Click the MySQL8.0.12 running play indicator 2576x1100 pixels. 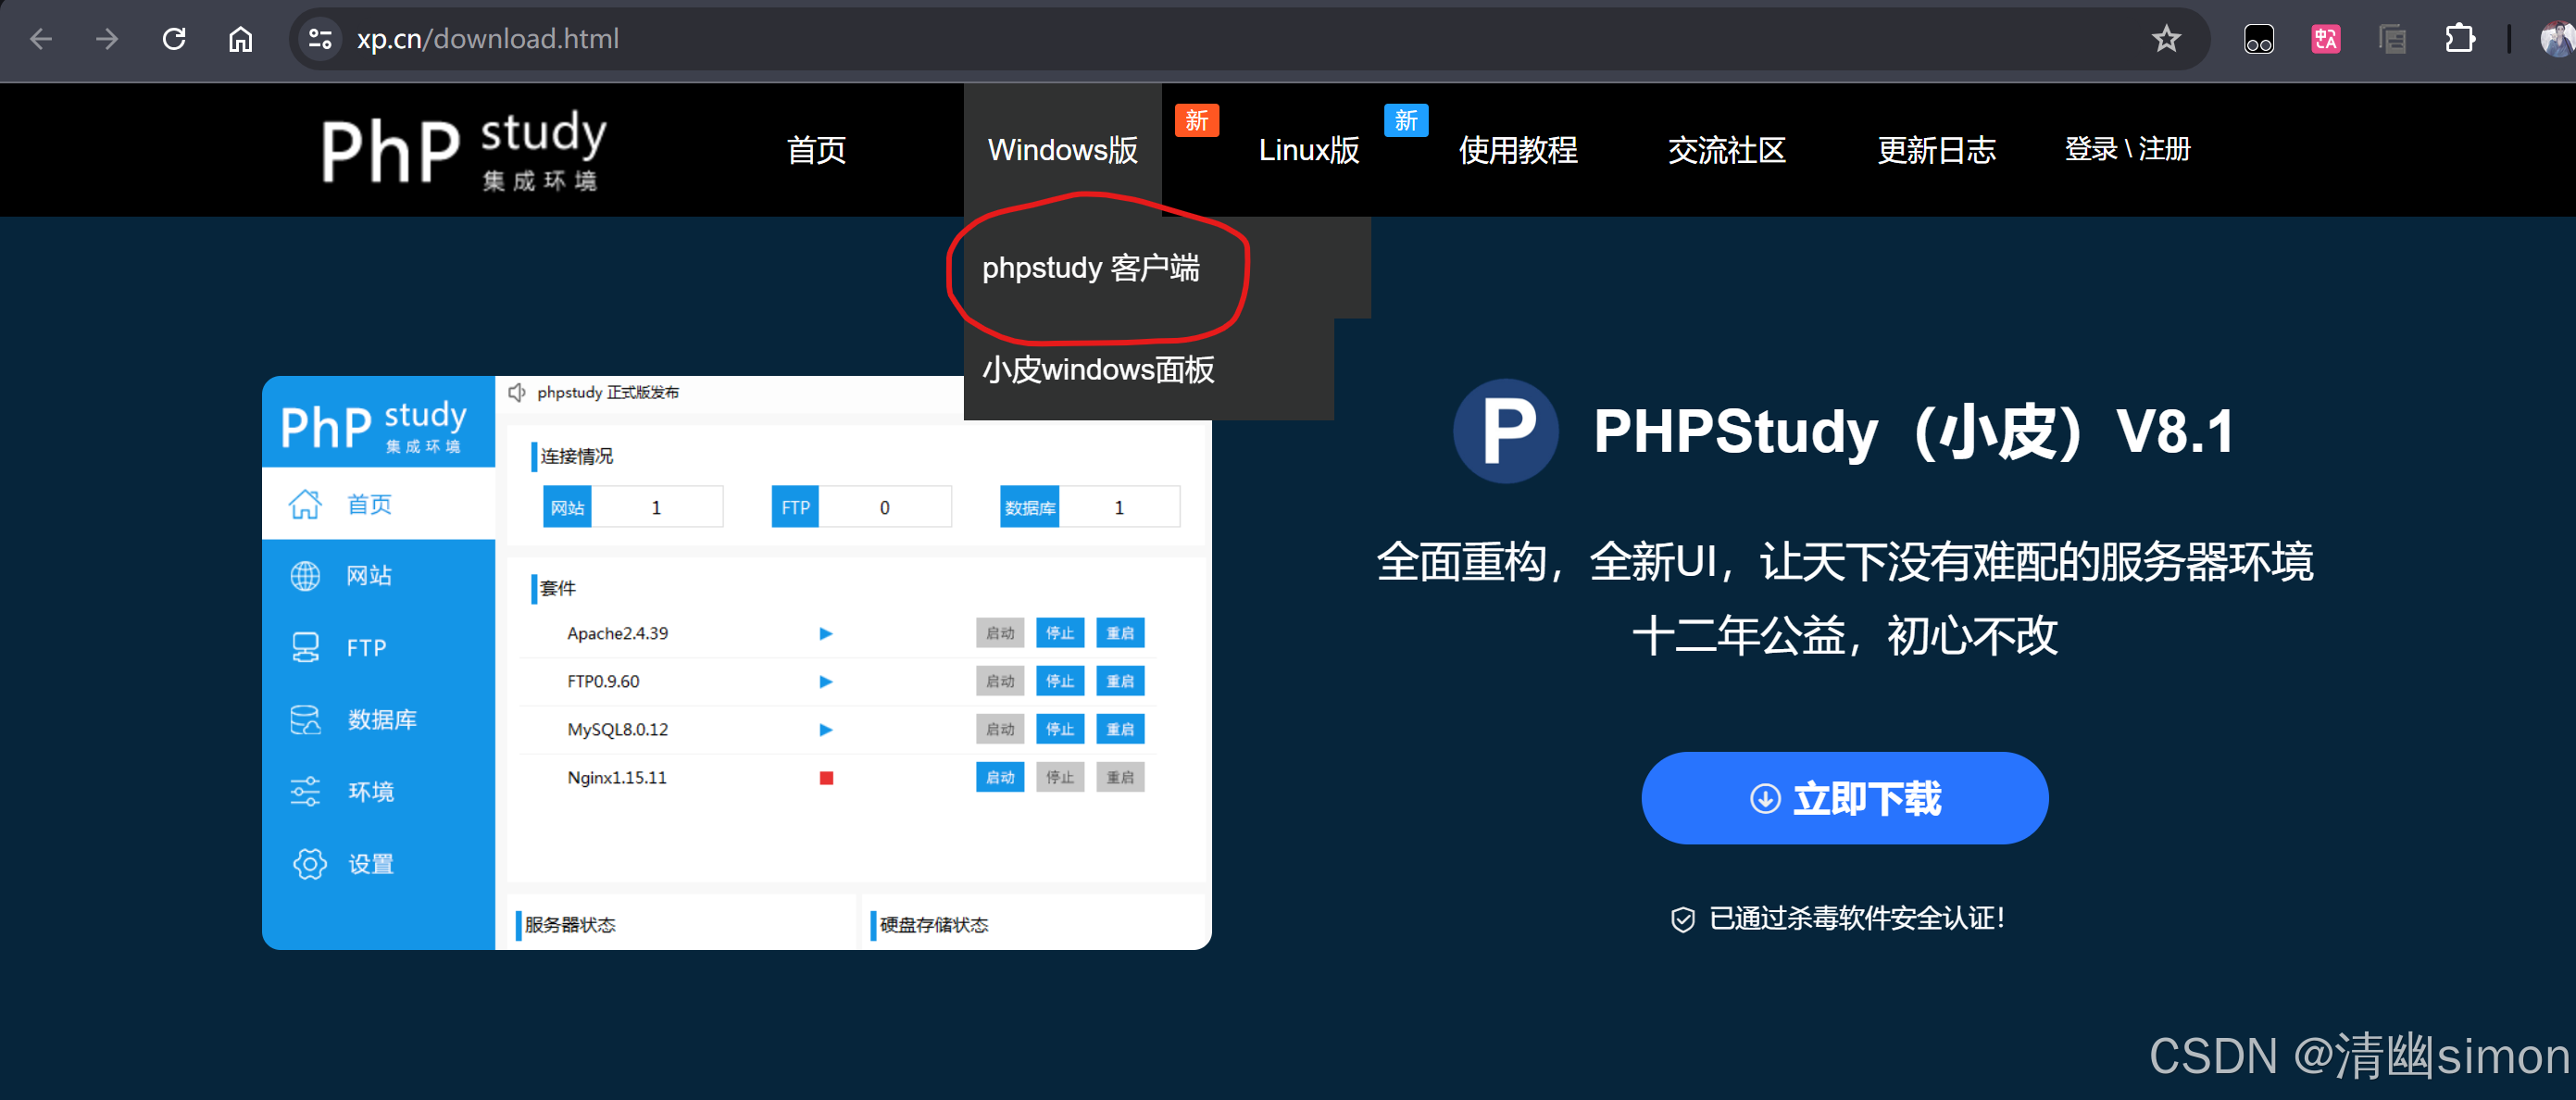826,729
